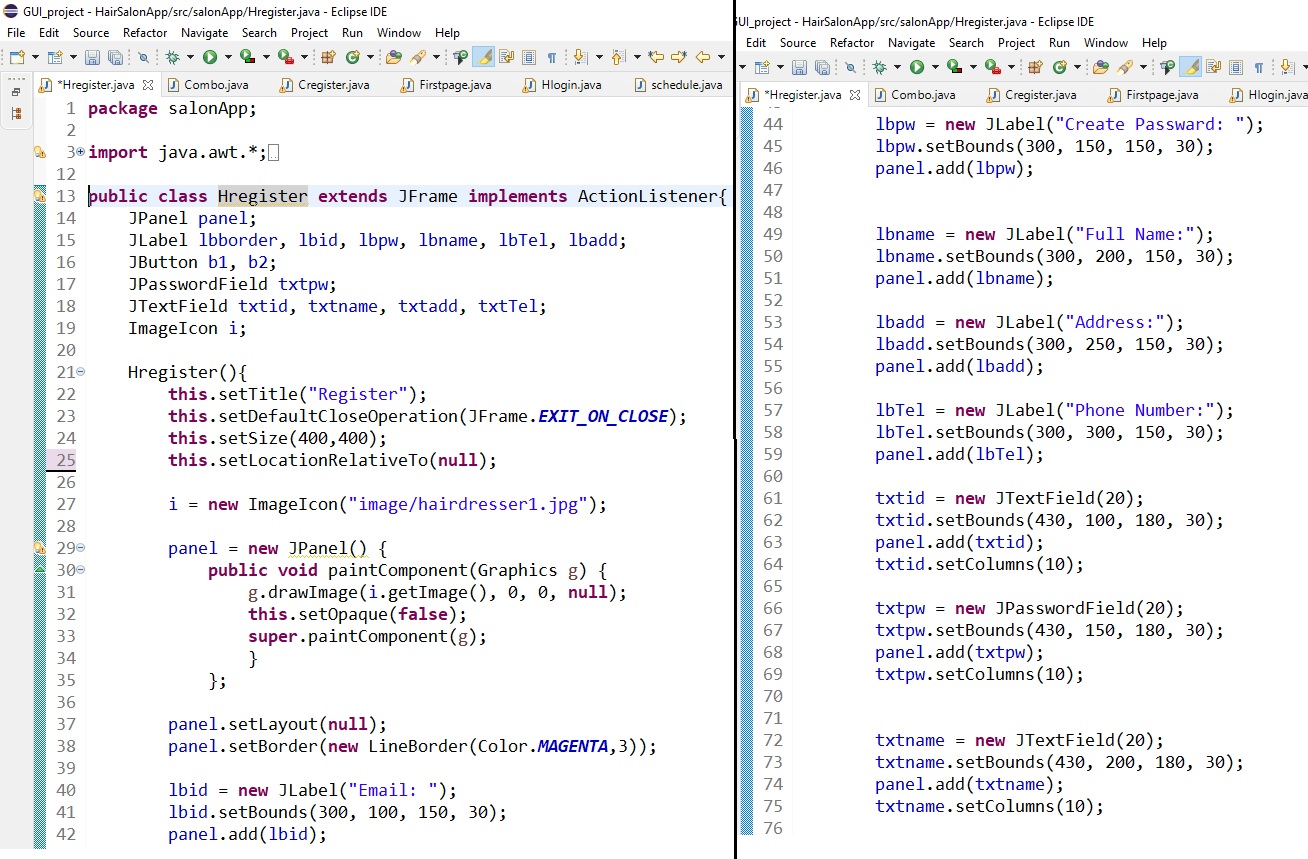1308x859 pixels.
Task: Click warning marker beside line 29
Action: point(40,548)
